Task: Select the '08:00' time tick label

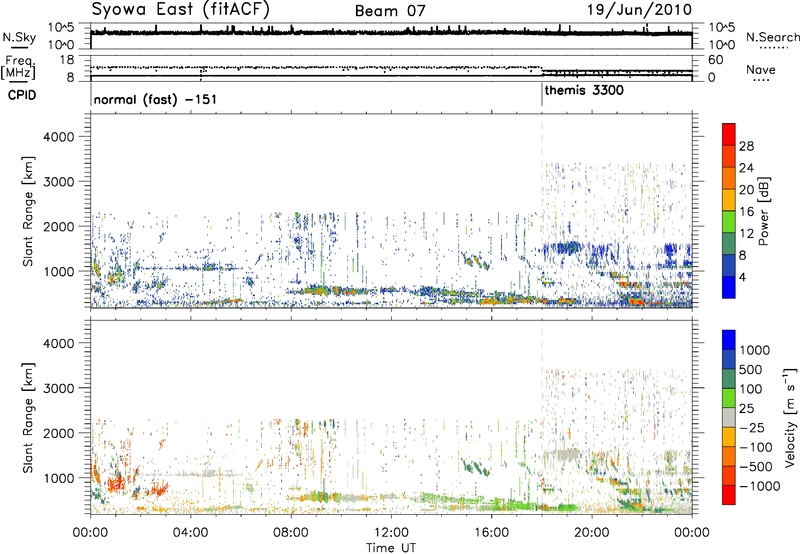Action: point(291,533)
